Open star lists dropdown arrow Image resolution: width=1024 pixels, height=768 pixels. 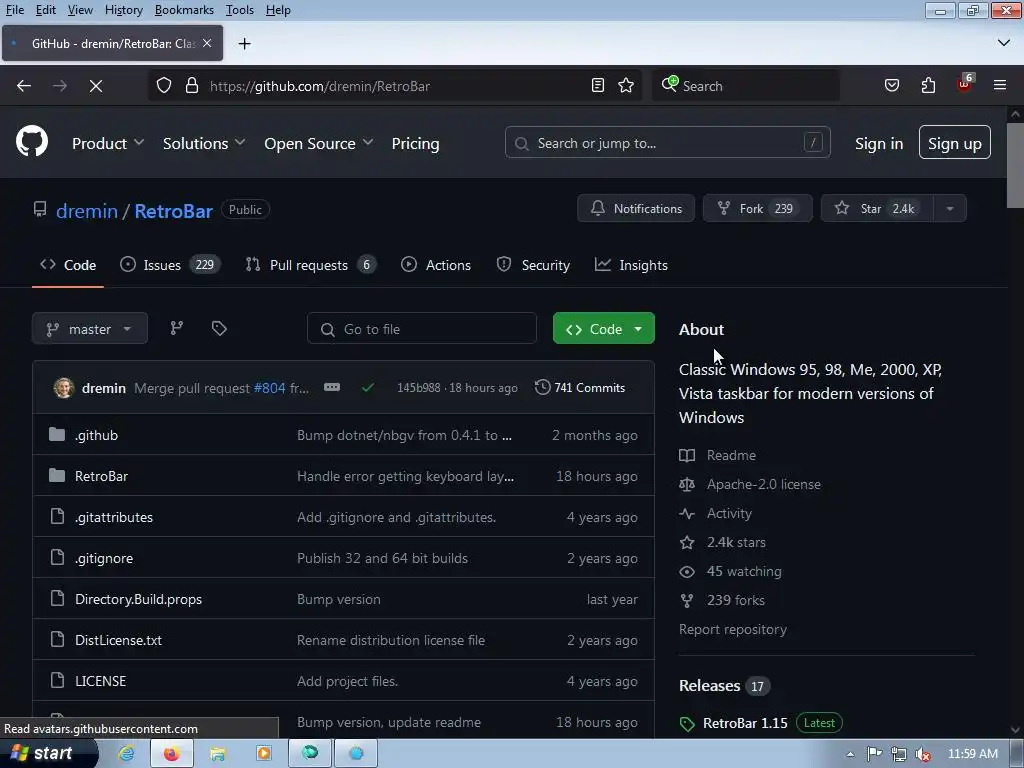tap(950, 208)
